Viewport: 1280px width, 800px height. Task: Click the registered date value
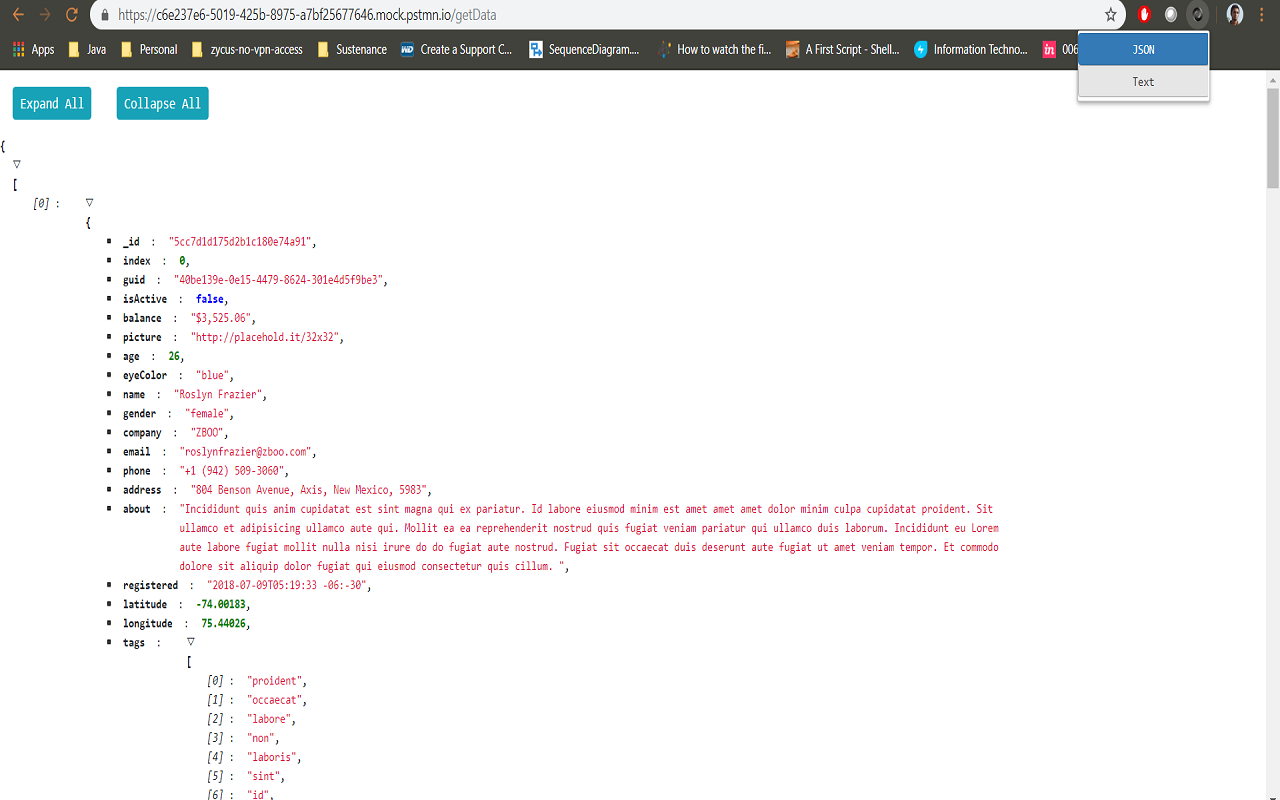pyautogui.click(x=288, y=585)
